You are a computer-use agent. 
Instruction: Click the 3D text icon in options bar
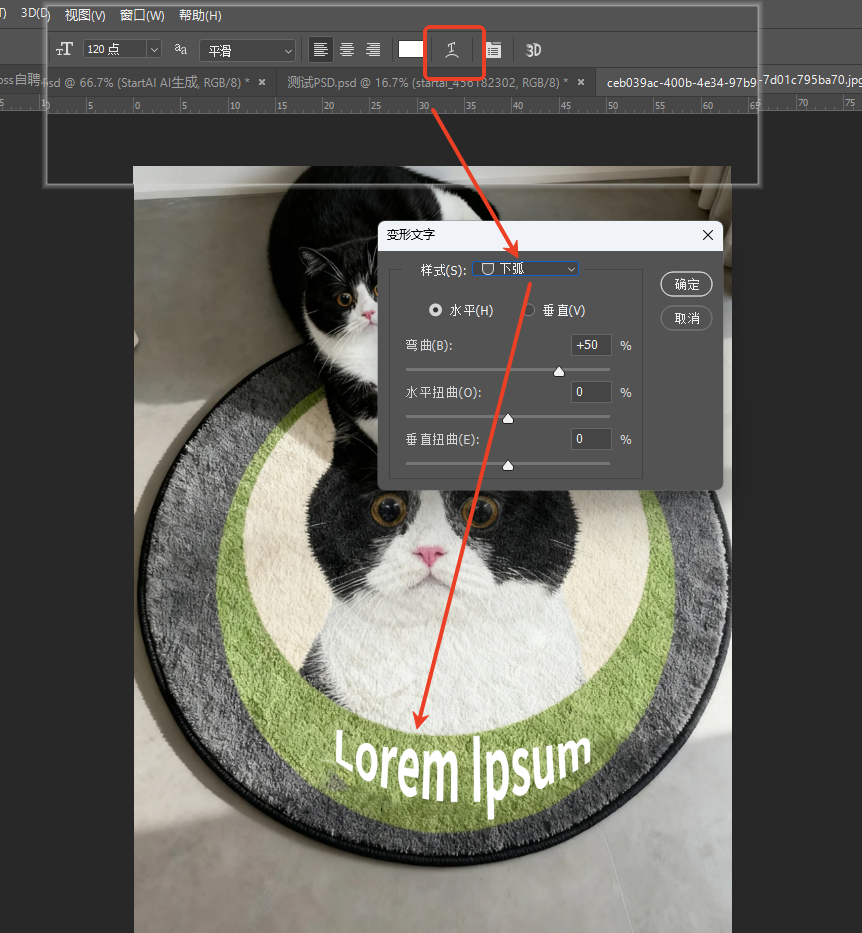[534, 50]
